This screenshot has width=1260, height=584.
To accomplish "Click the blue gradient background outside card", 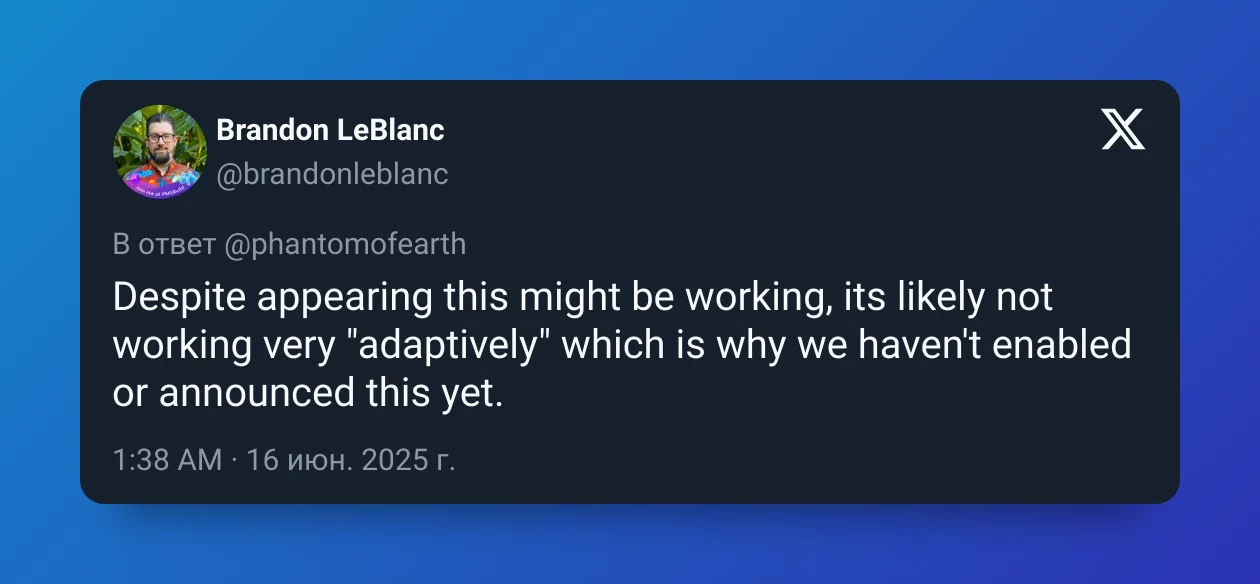I will click(x=630, y=40).
